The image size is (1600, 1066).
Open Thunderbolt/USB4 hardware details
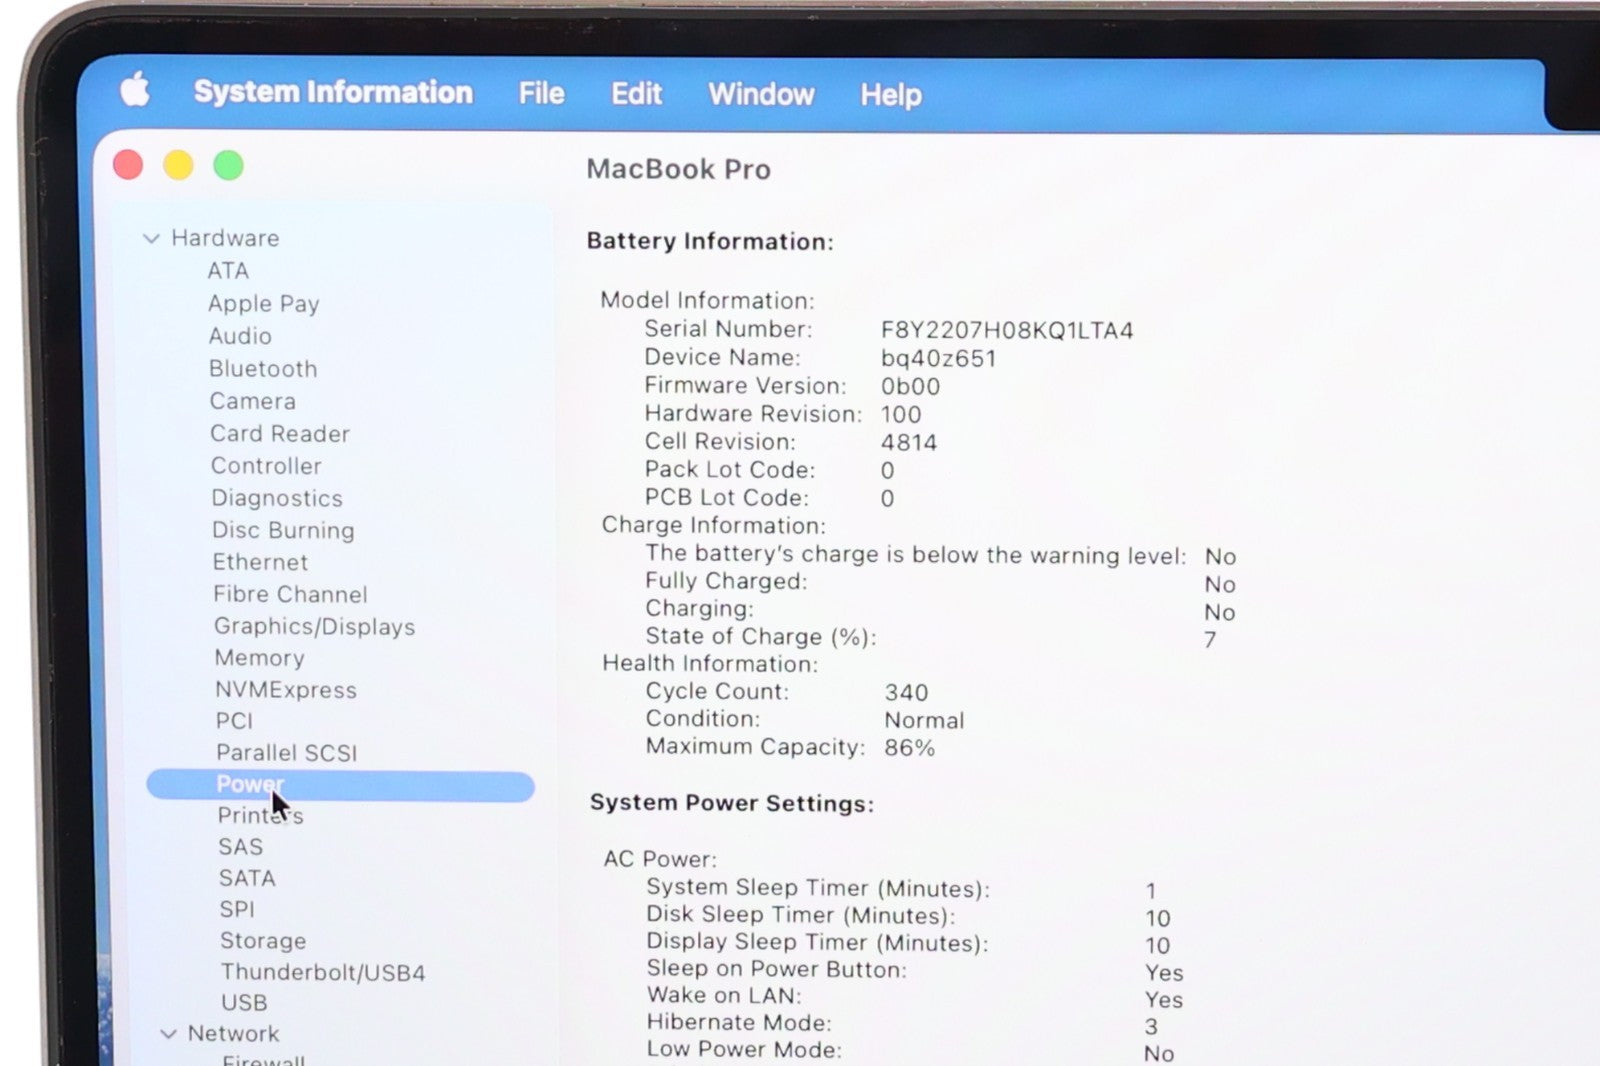click(x=323, y=972)
